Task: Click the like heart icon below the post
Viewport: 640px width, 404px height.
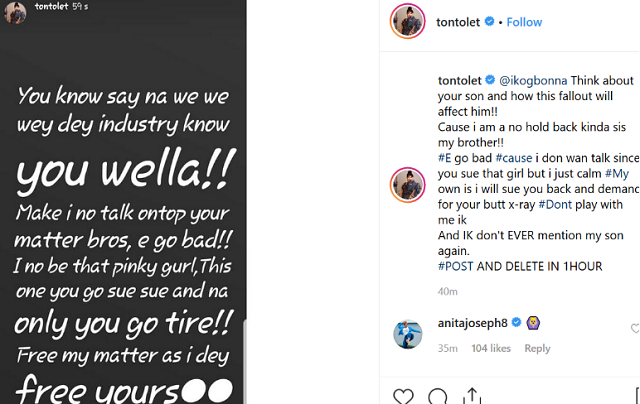Action: 403,396
